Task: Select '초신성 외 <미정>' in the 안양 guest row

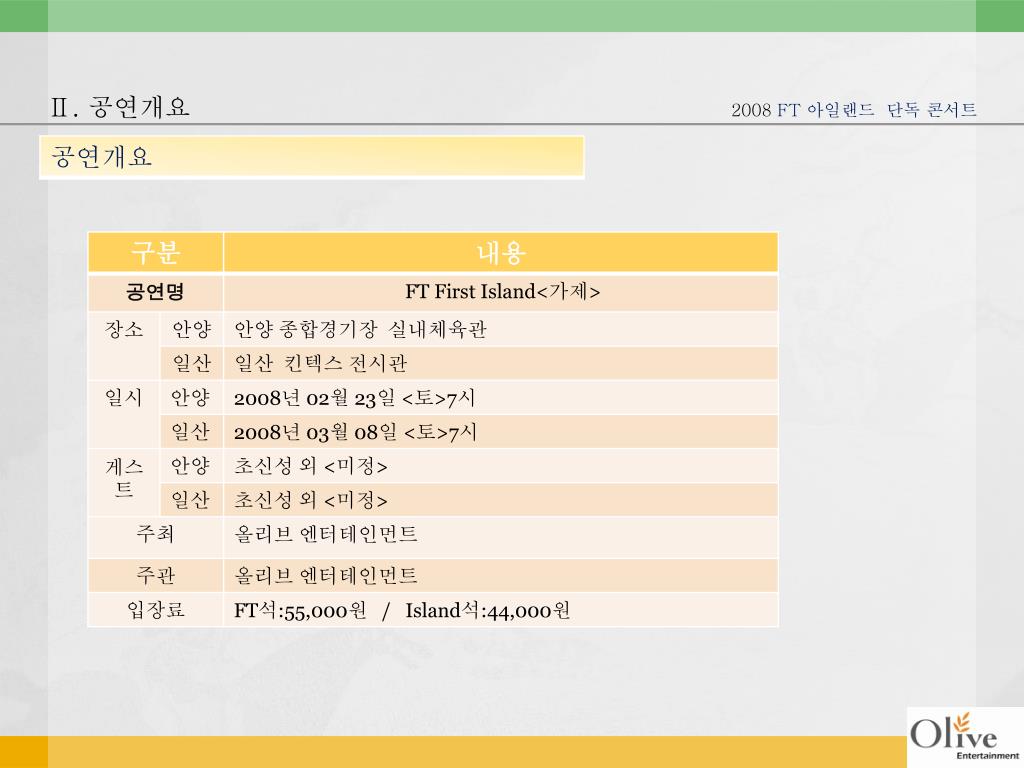Action: coord(311,466)
